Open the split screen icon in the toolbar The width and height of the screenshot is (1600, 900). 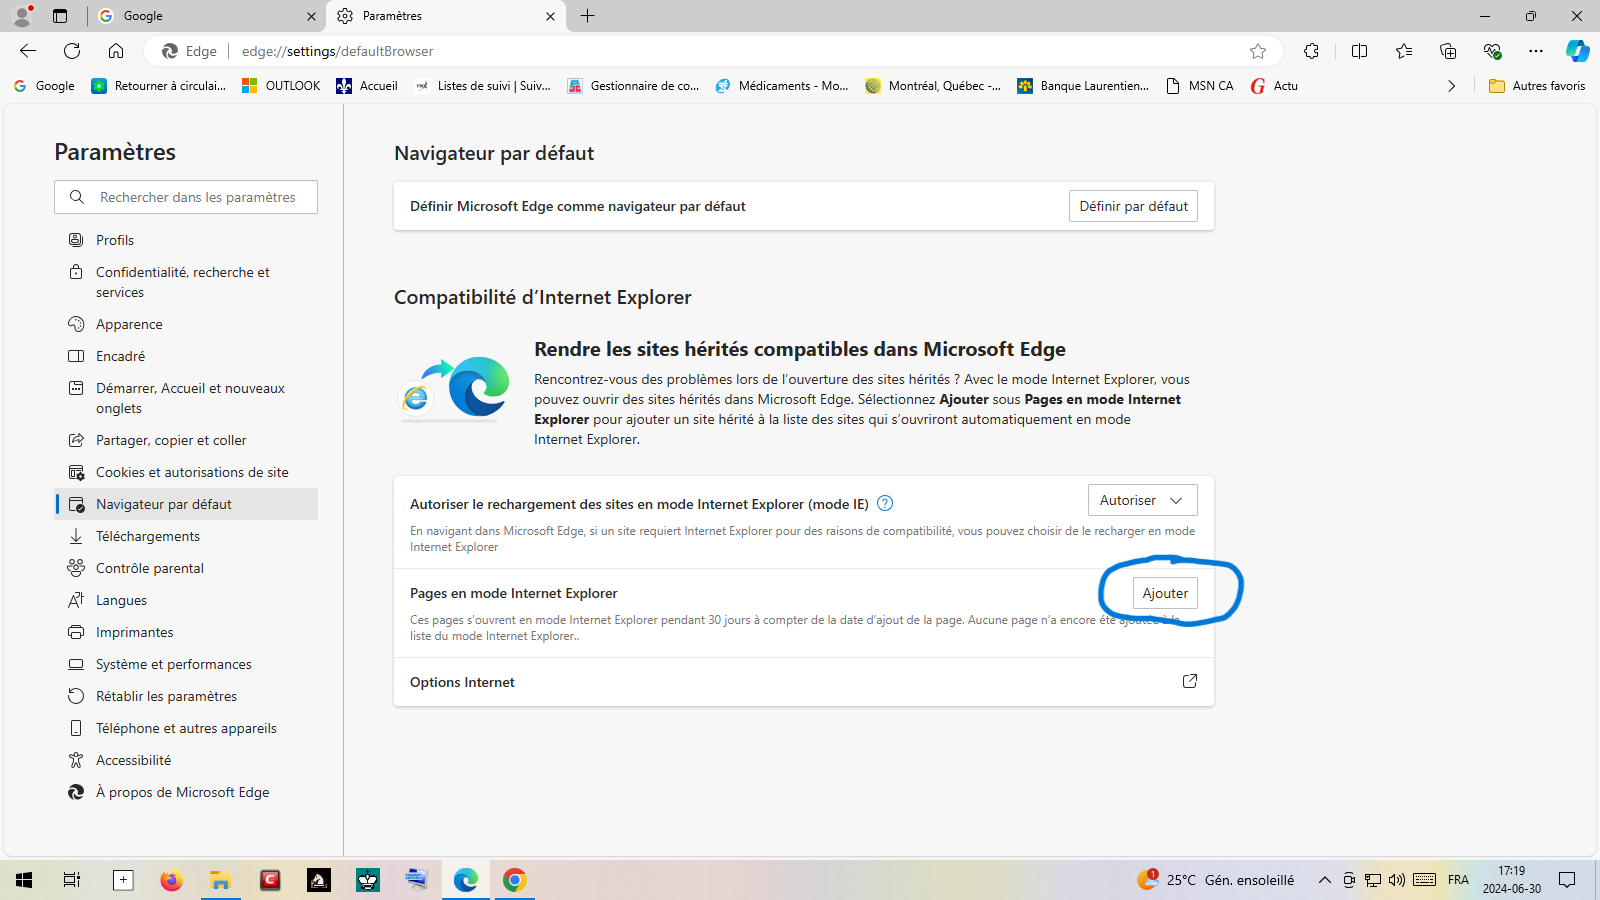click(x=1359, y=51)
